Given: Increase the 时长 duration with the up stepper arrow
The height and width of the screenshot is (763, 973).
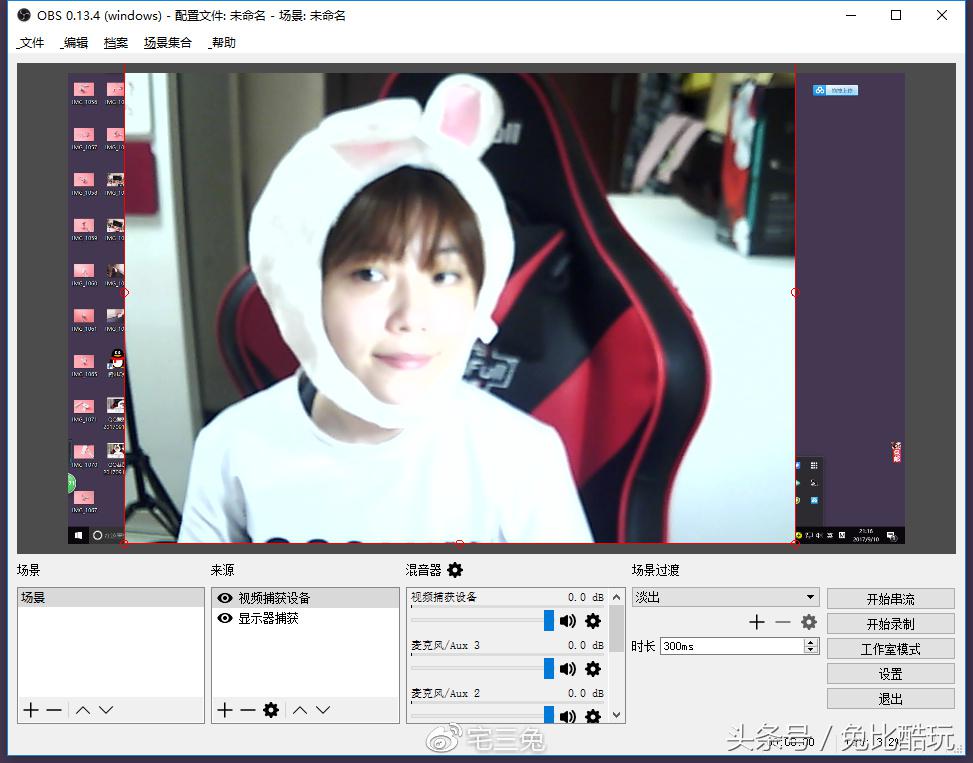Looking at the screenshot, I should coord(810,643).
